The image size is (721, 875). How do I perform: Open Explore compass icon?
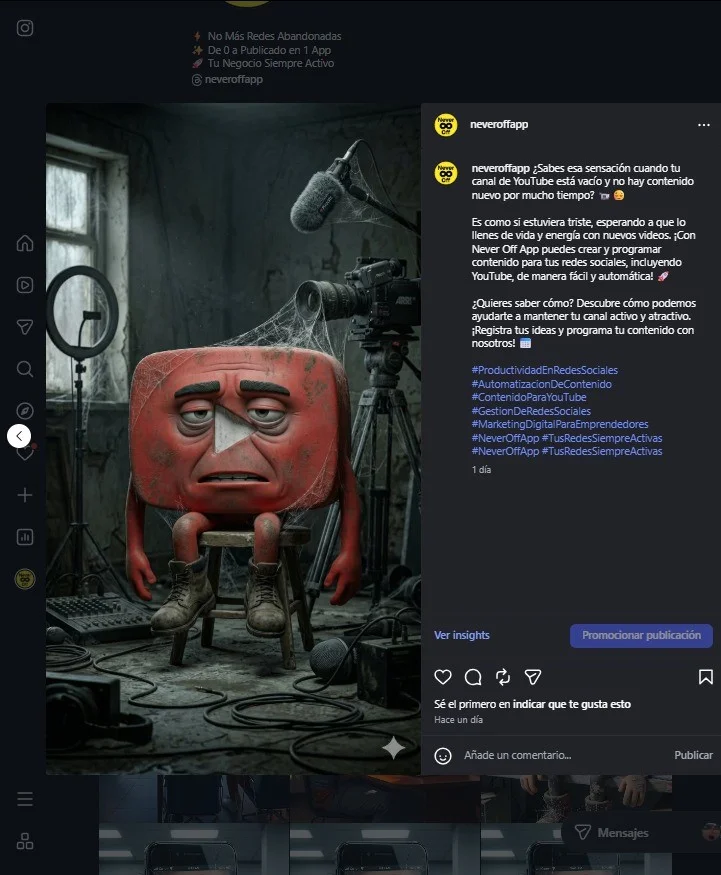pos(25,411)
